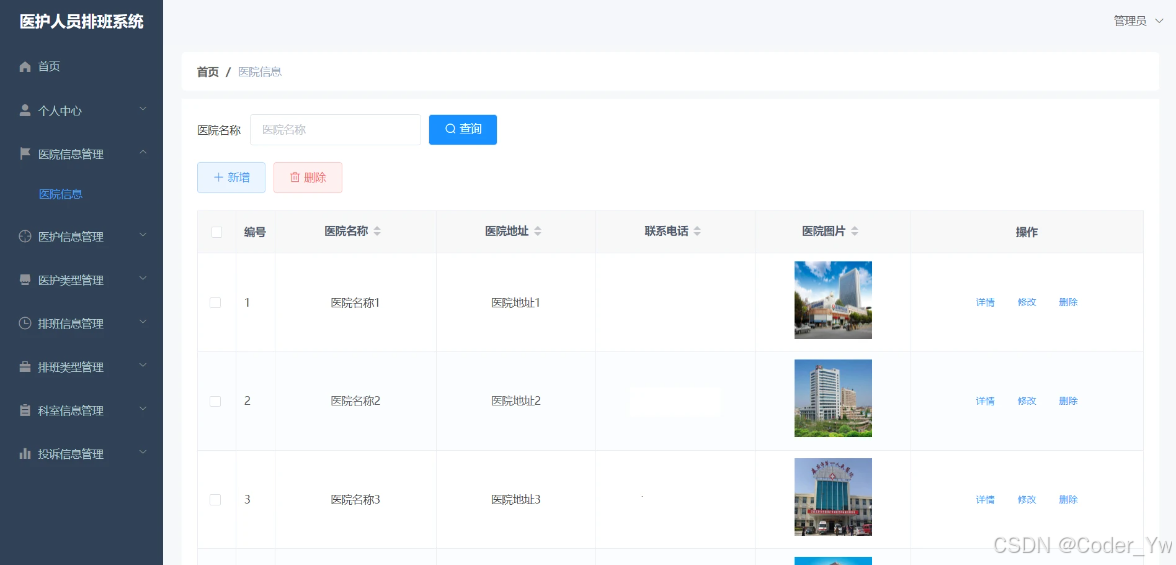Viewport: 1176px width, 565px height.
Task: Click the circle icon for 医护信息管理
Action: pos(25,236)
